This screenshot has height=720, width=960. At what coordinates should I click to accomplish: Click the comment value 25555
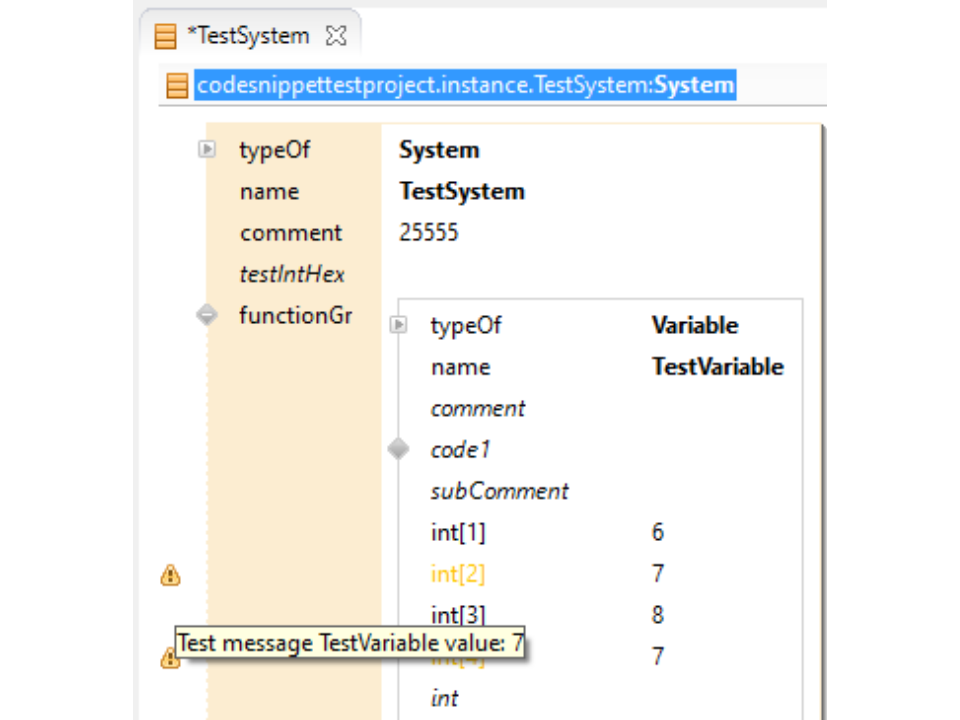428,233
